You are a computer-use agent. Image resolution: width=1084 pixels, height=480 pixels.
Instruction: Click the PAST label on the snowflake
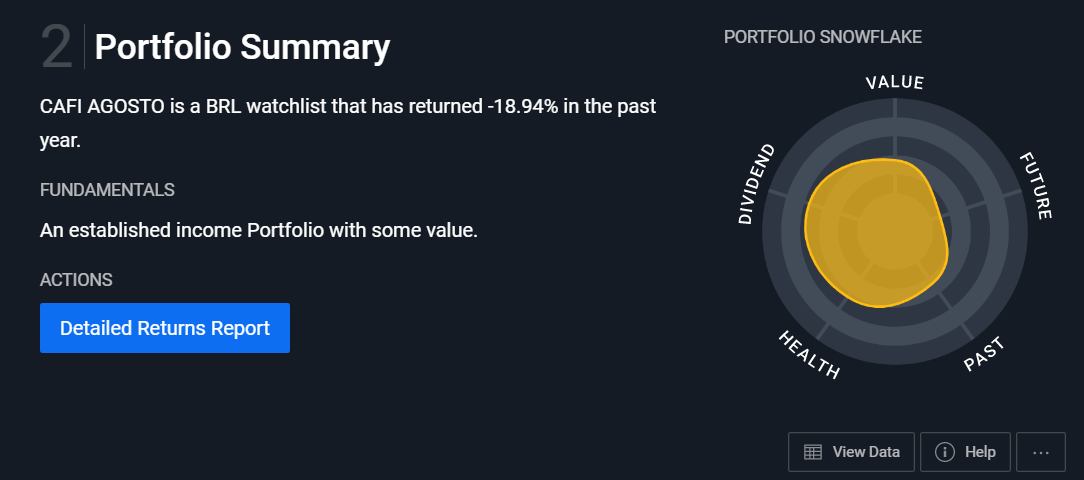pos(984,355)
